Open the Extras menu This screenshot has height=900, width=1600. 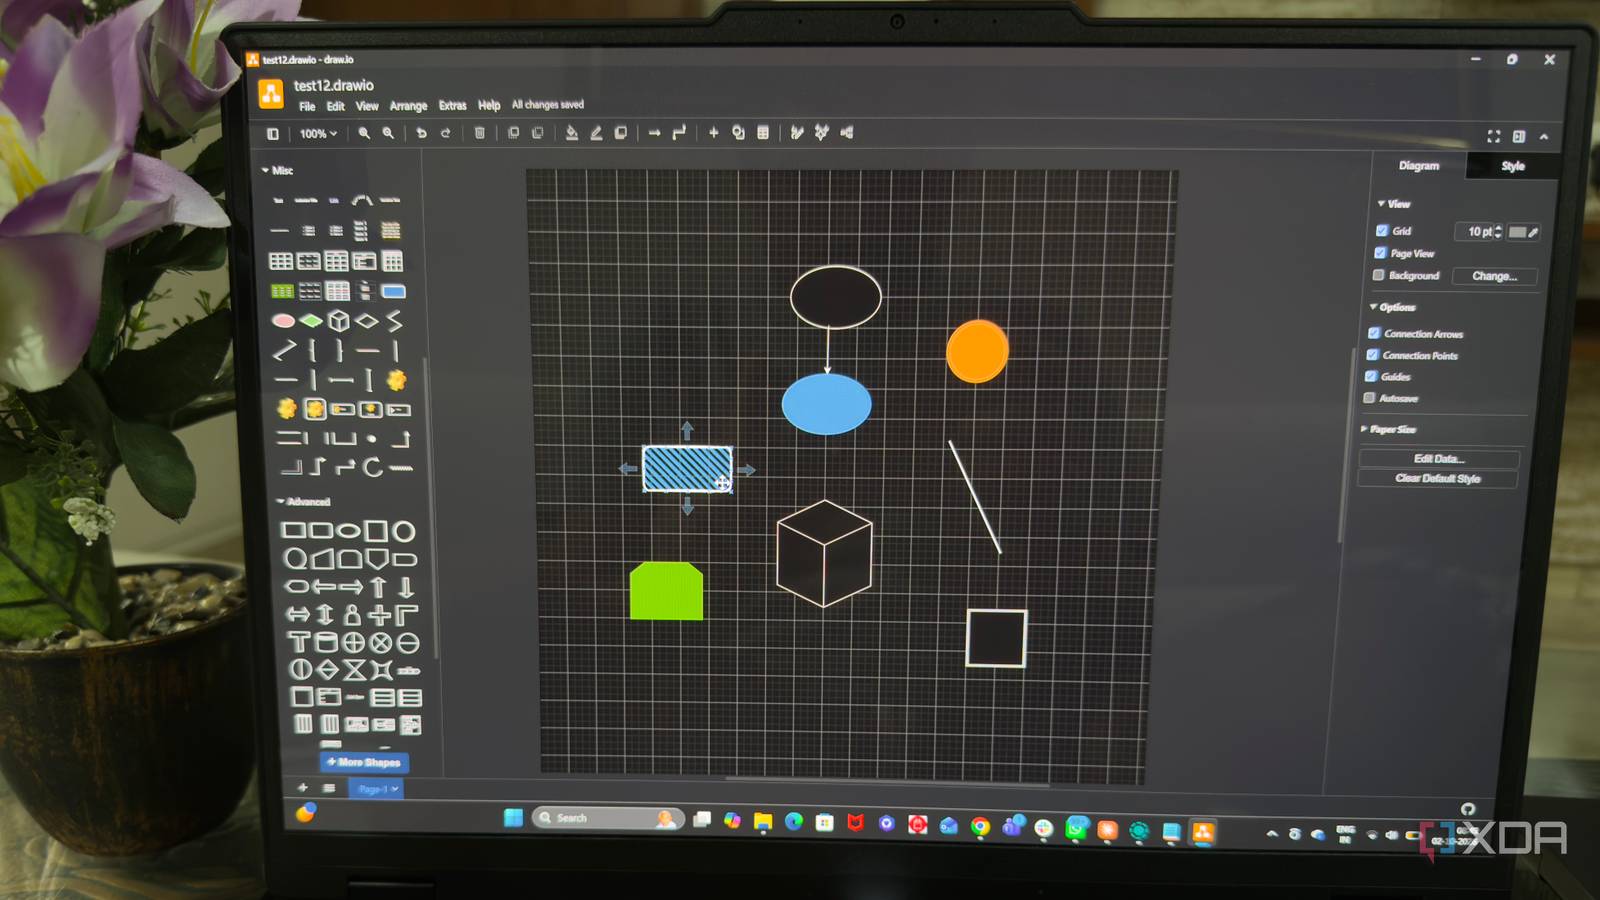click(x=452, y=105)
